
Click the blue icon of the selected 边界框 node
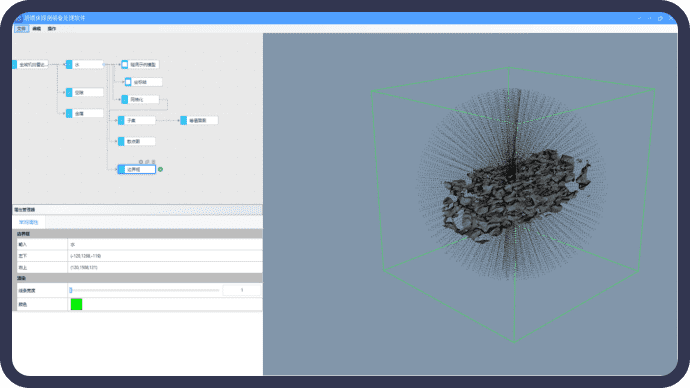(x=121, y=169)
